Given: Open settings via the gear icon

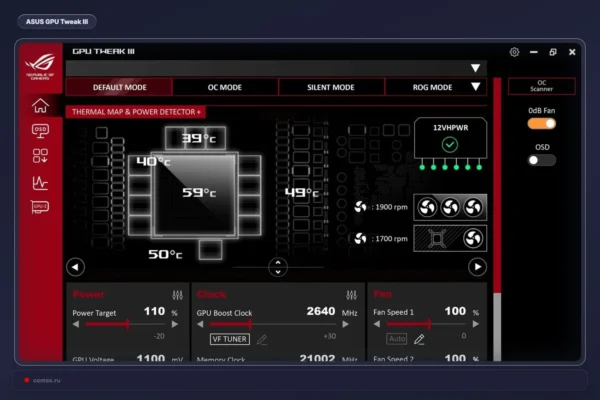Looking at the screenshot, I should 514,52.
